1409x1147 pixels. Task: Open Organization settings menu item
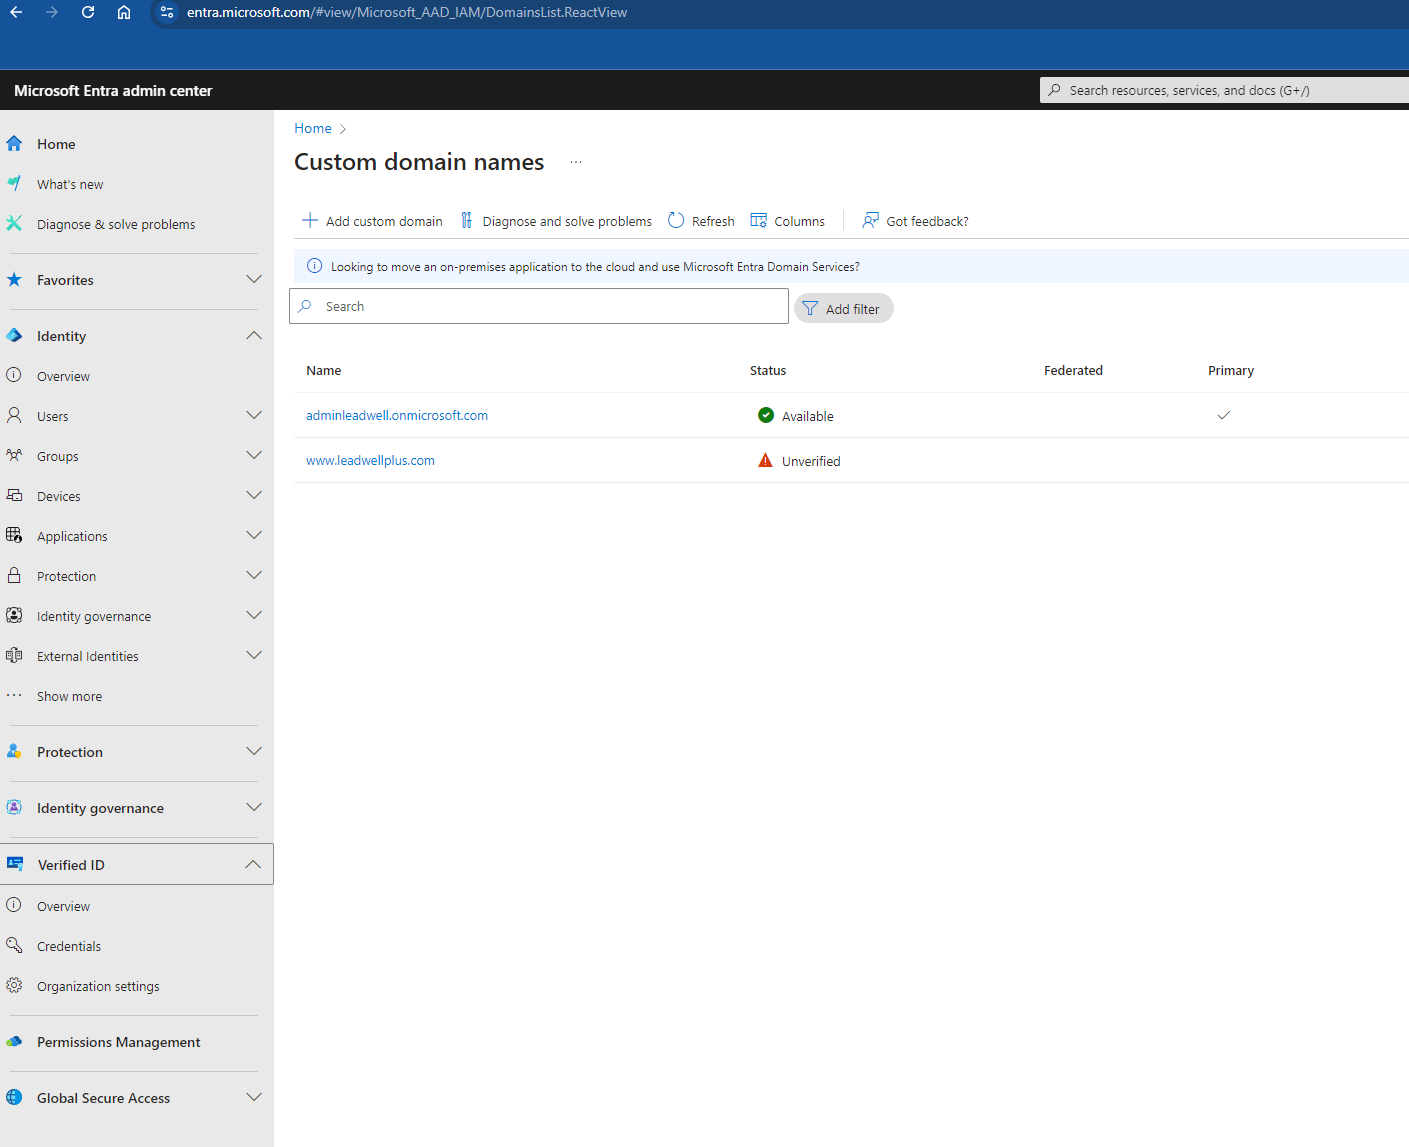tap(98, 986)
